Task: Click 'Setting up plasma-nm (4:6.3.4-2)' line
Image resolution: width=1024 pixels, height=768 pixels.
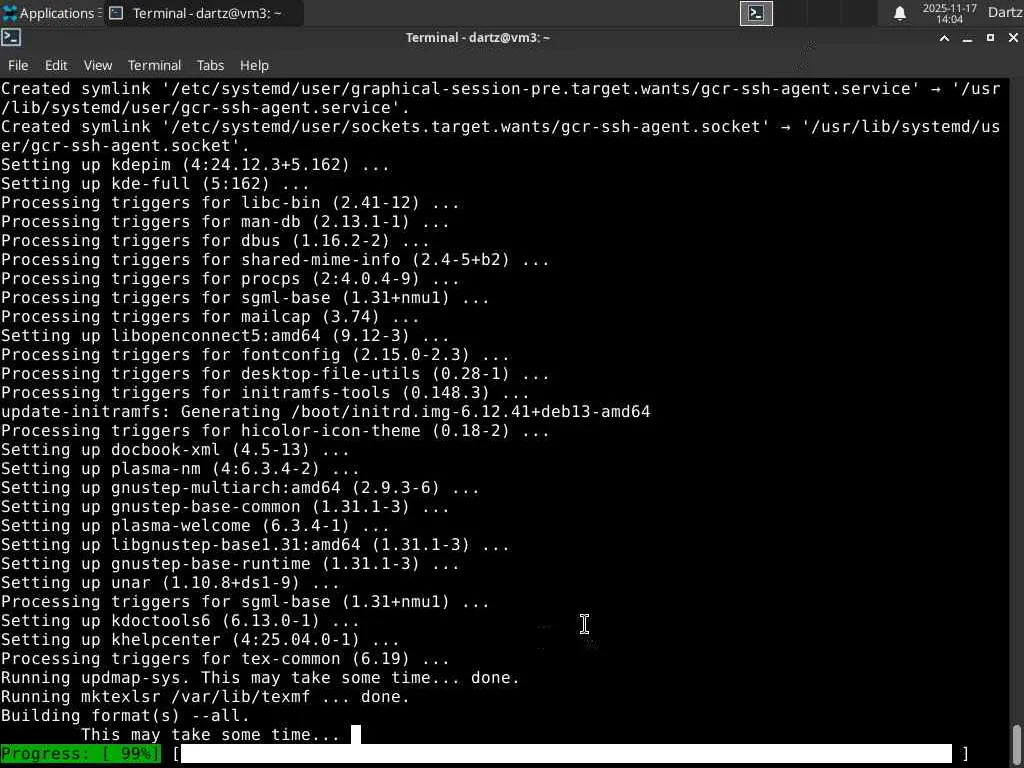Action: [180, 468]
